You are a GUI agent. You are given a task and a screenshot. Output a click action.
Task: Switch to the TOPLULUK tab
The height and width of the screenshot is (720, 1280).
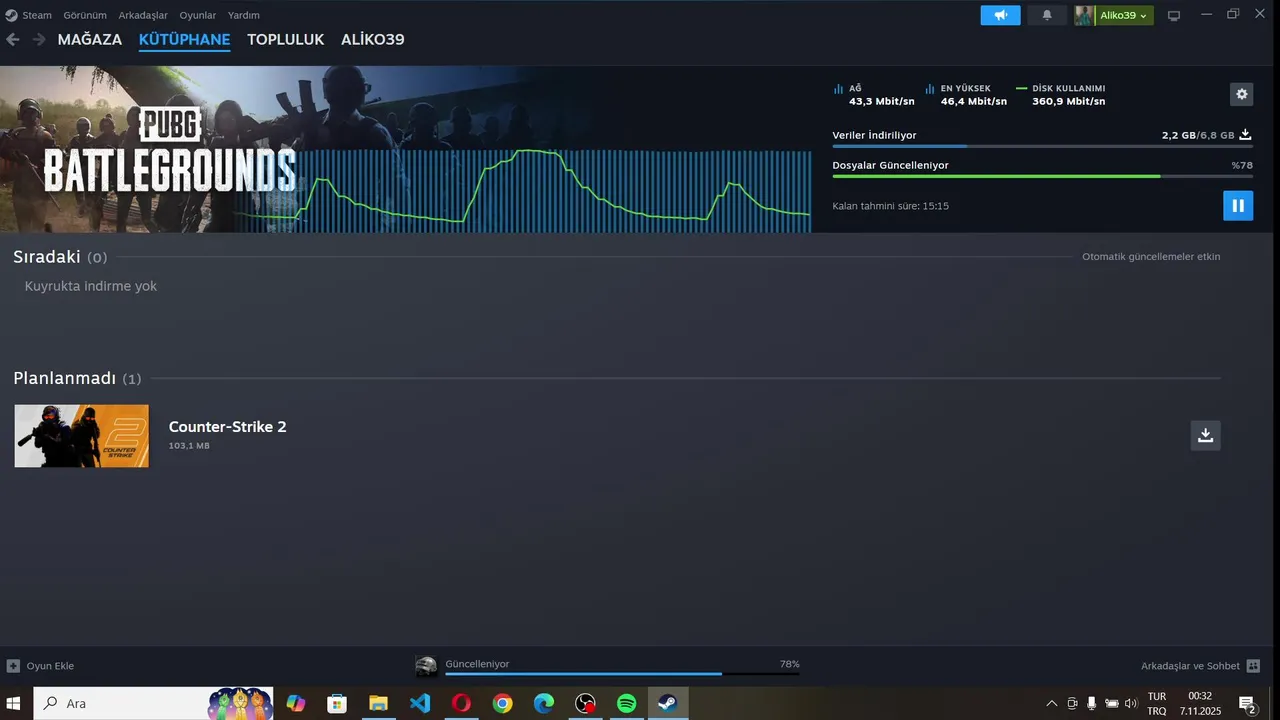pos(286,40)
